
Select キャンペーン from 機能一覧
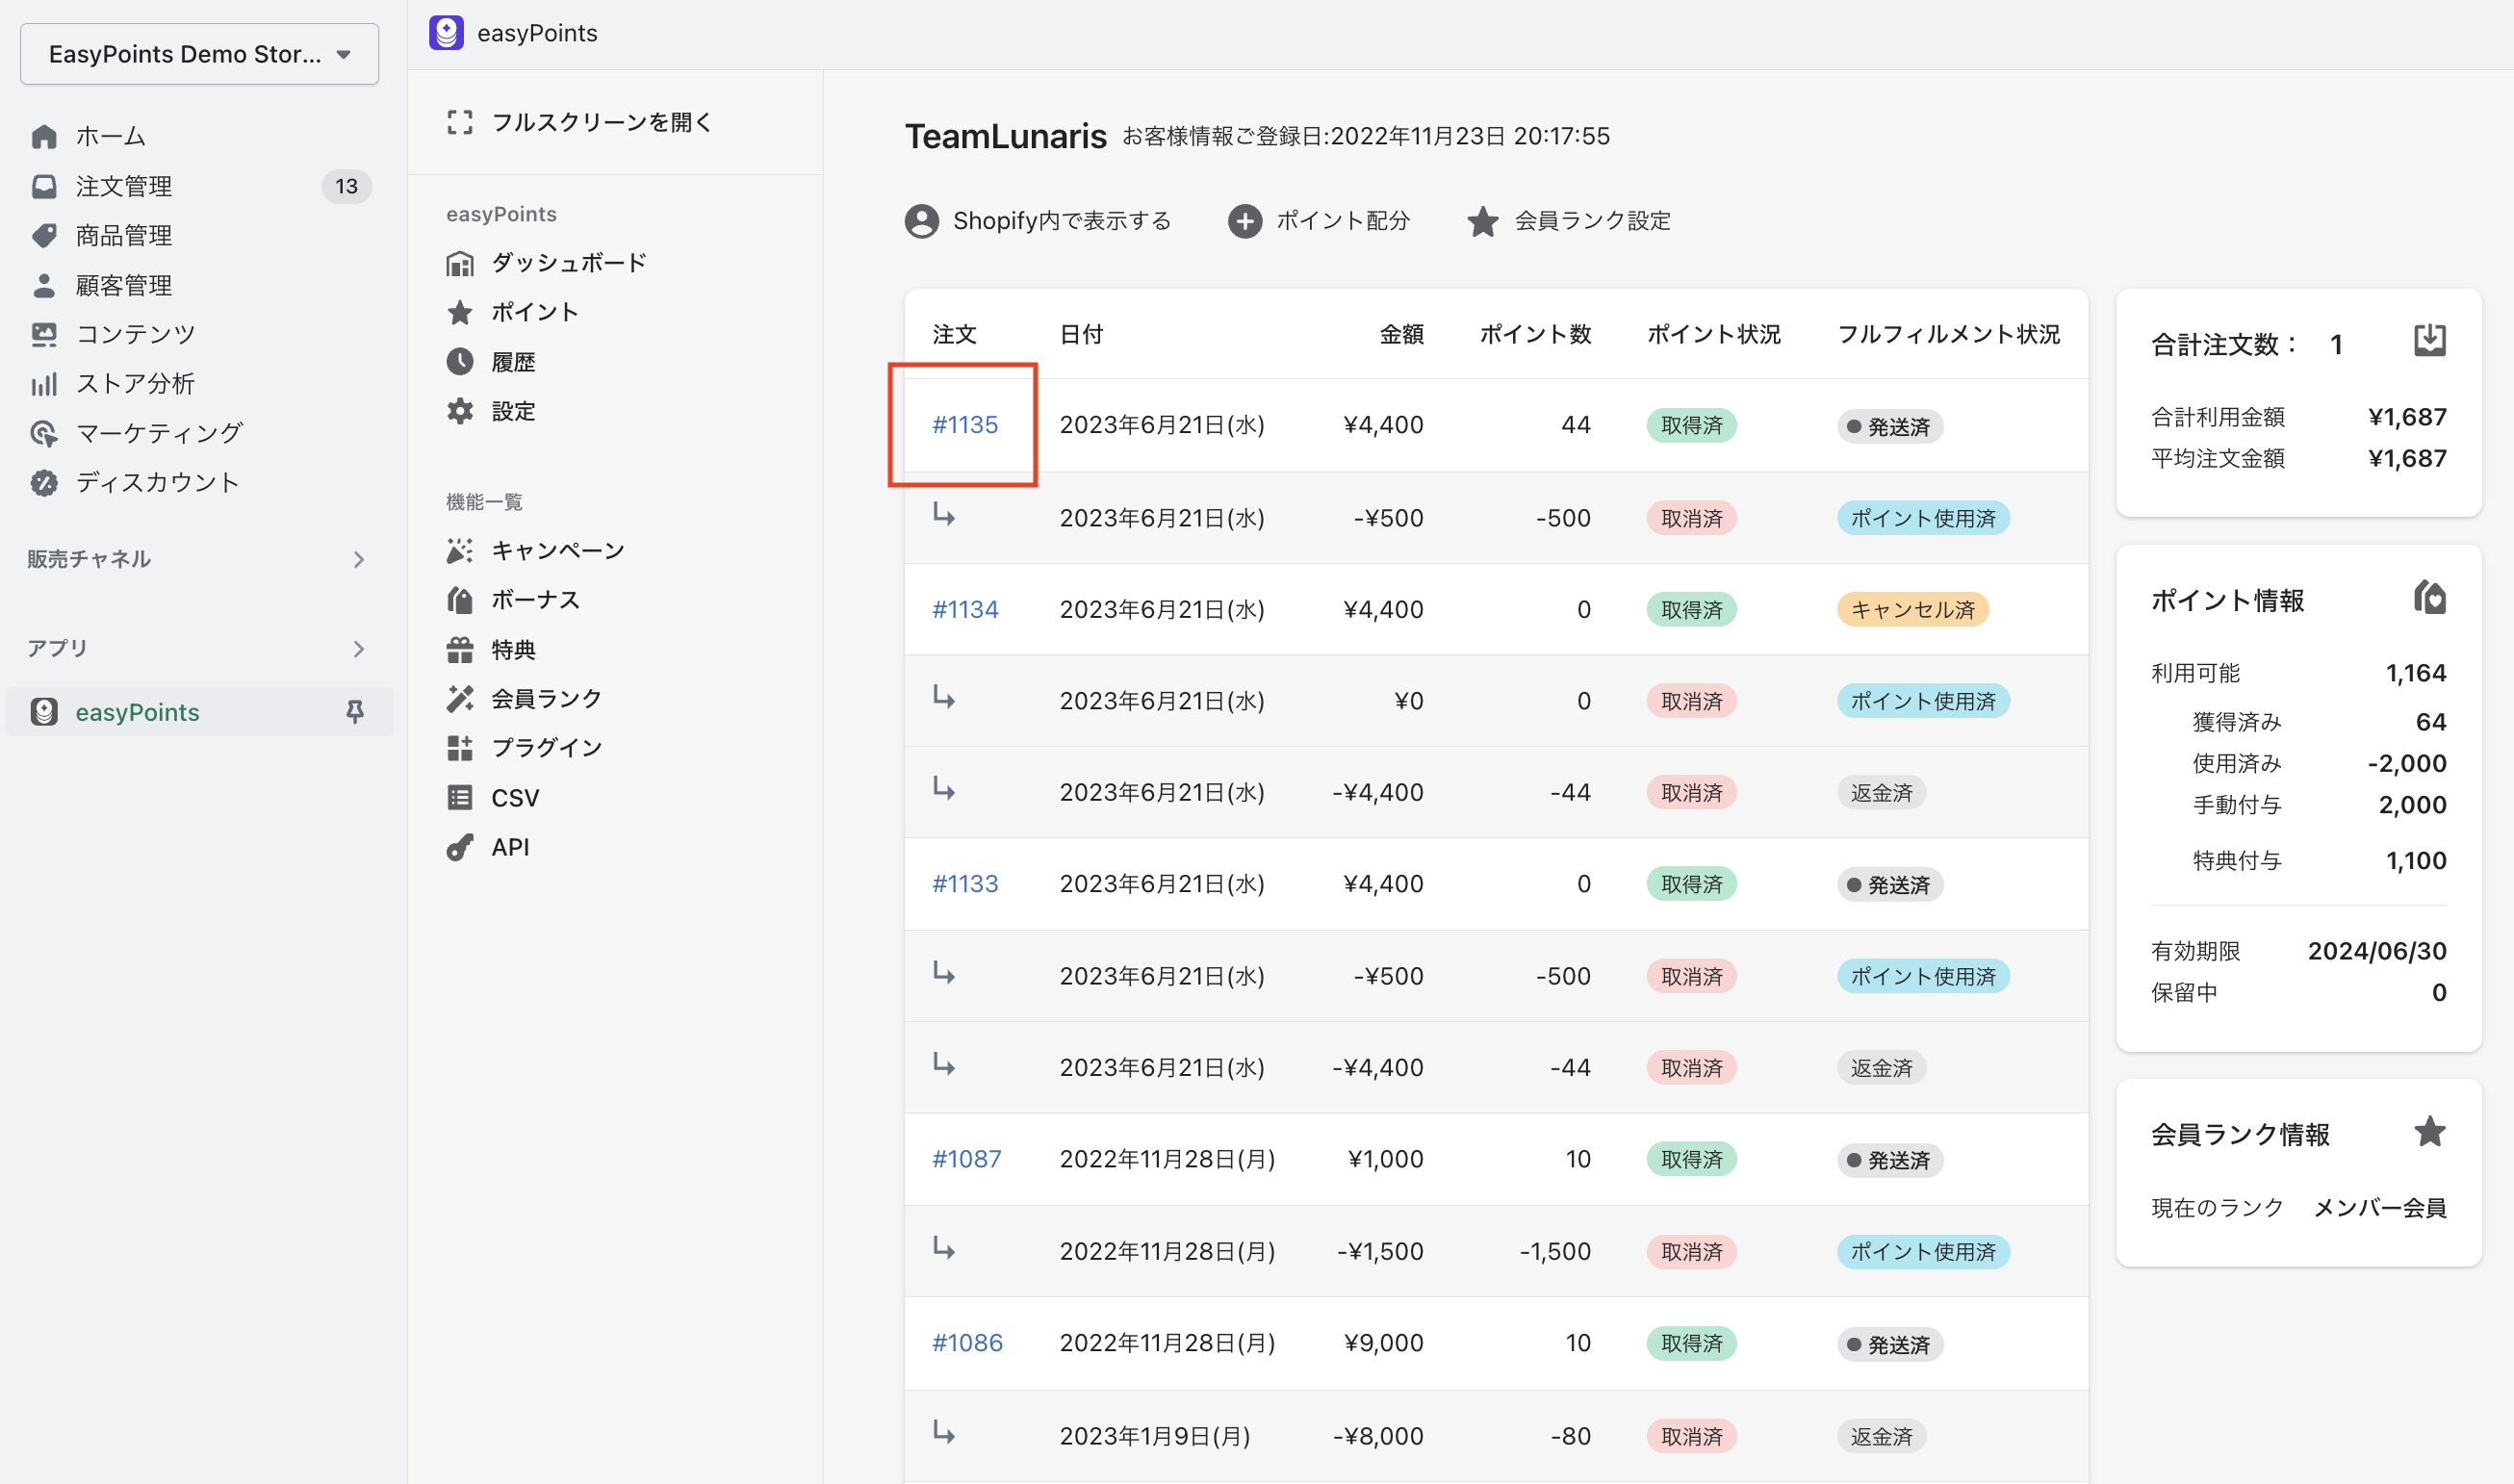point(557,550)
